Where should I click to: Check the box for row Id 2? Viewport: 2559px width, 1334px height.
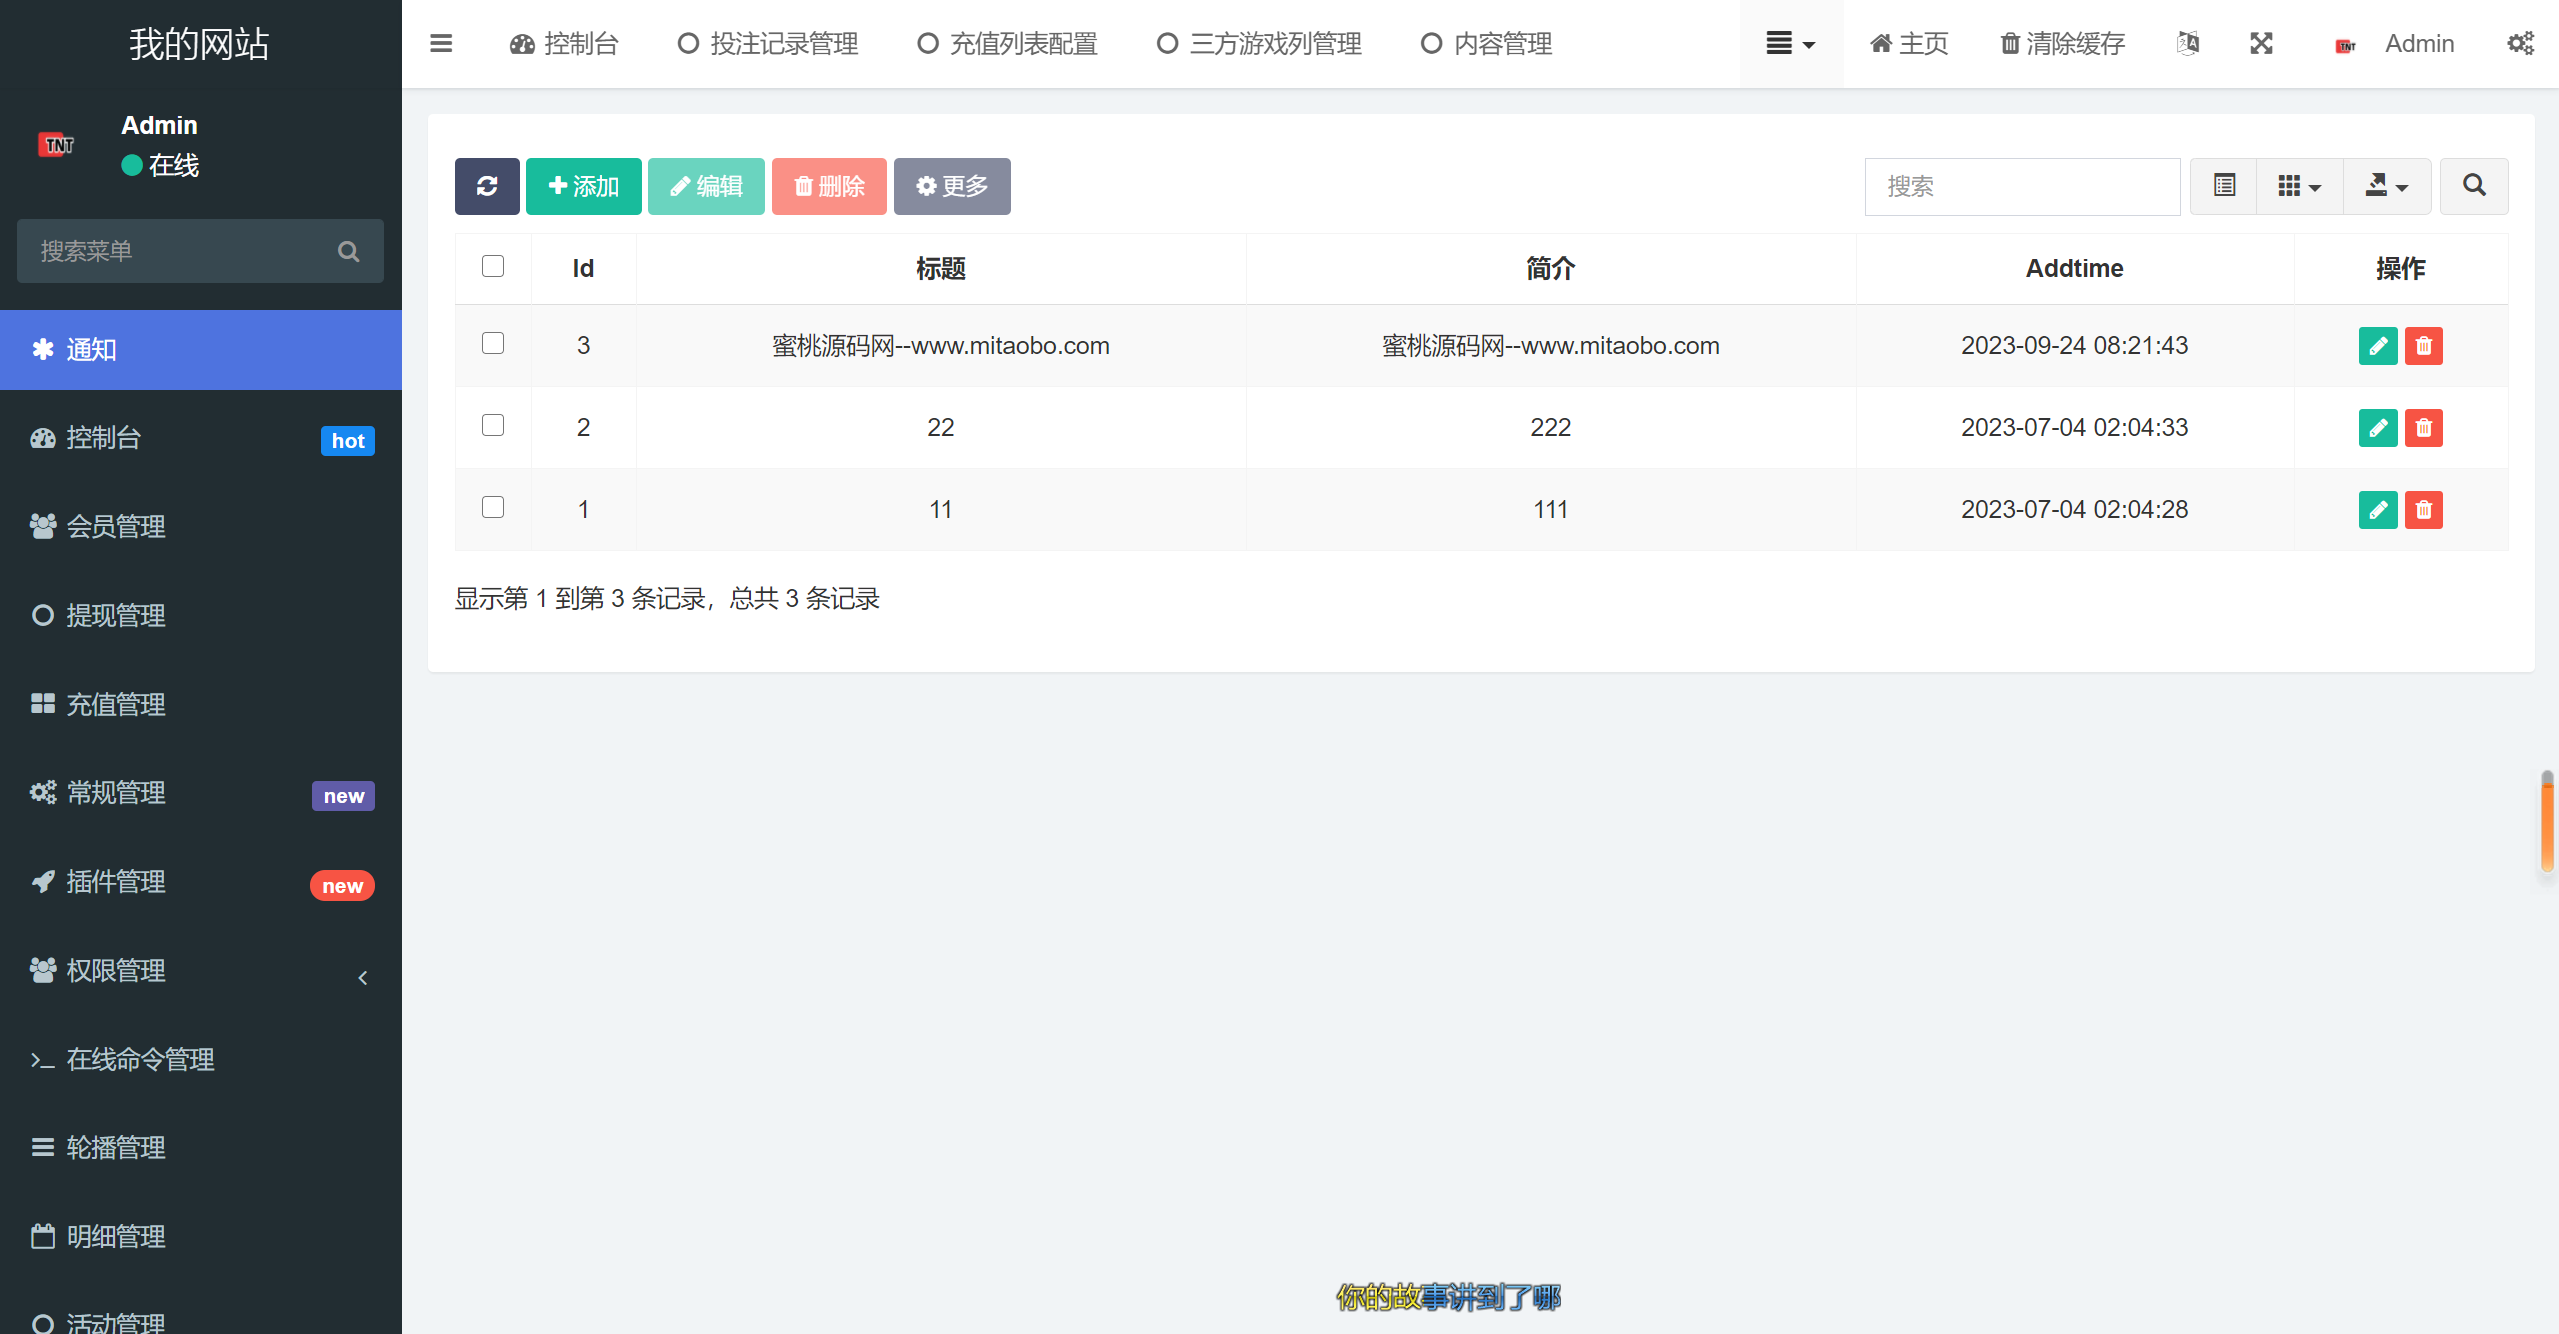pyautogui.click(x=493, y=425)
